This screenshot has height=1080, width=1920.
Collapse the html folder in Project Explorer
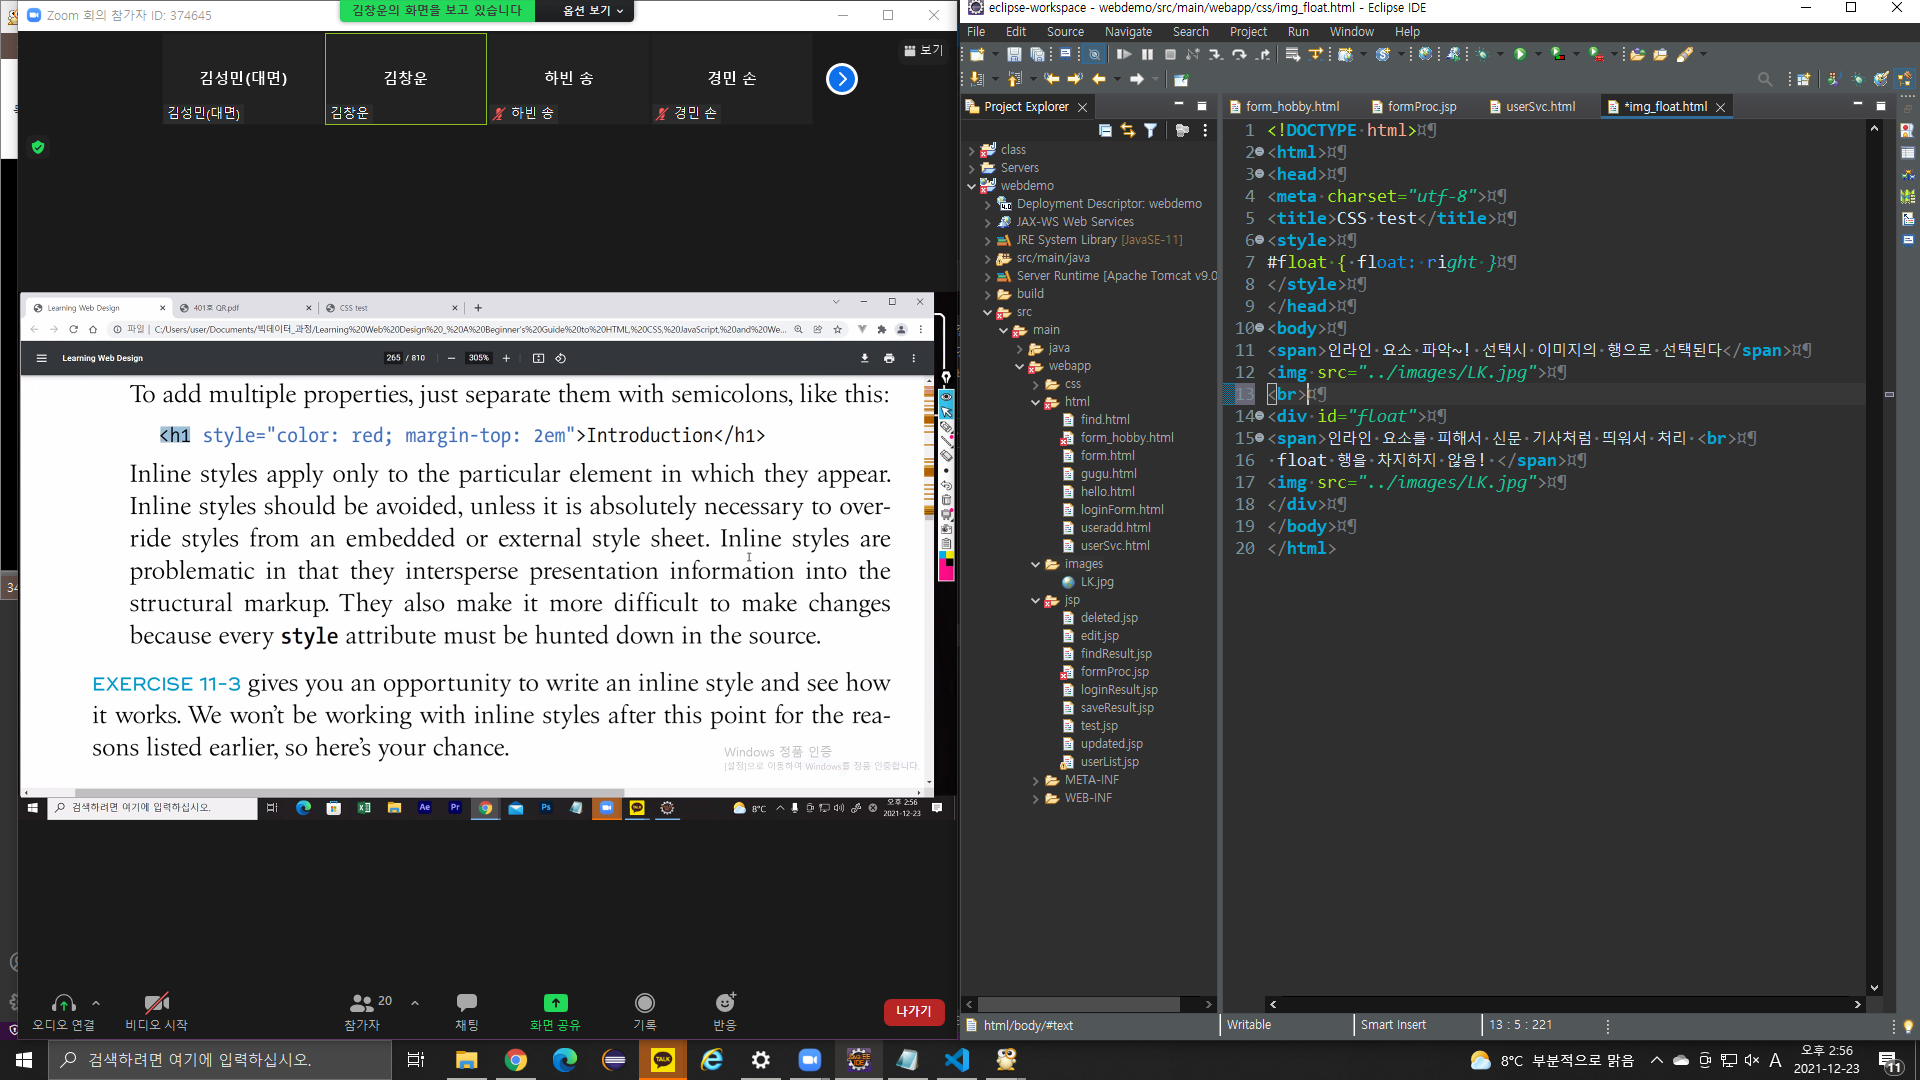click(x=1036, y=402)
